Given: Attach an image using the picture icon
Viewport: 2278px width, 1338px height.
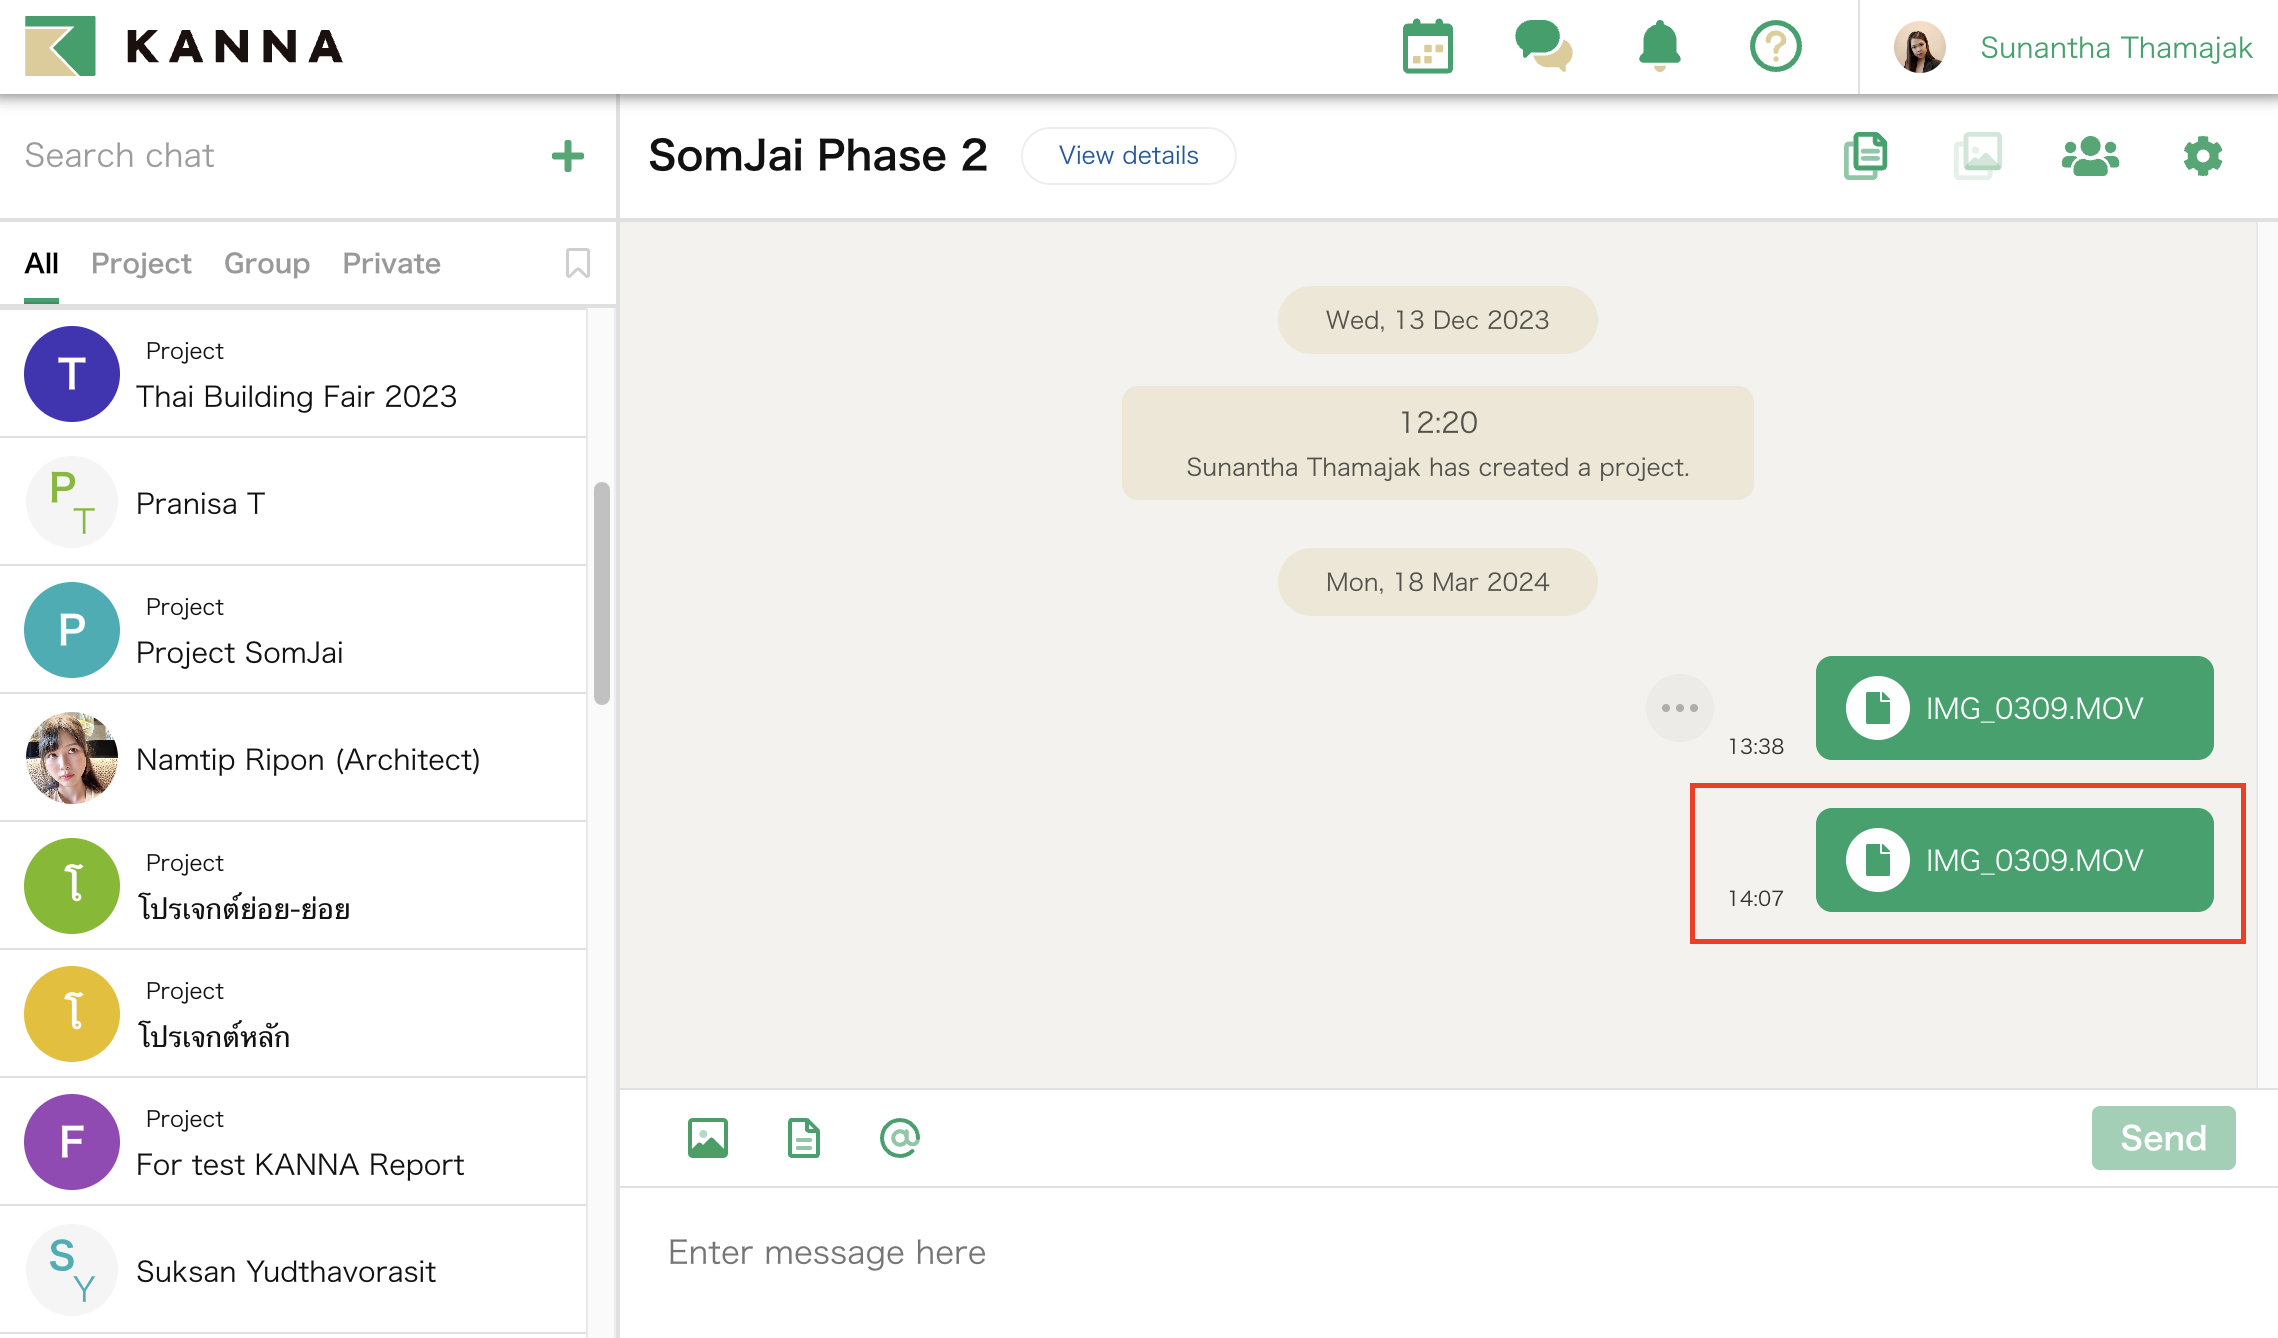Looking at the screenshot, I should [707, 1137].
